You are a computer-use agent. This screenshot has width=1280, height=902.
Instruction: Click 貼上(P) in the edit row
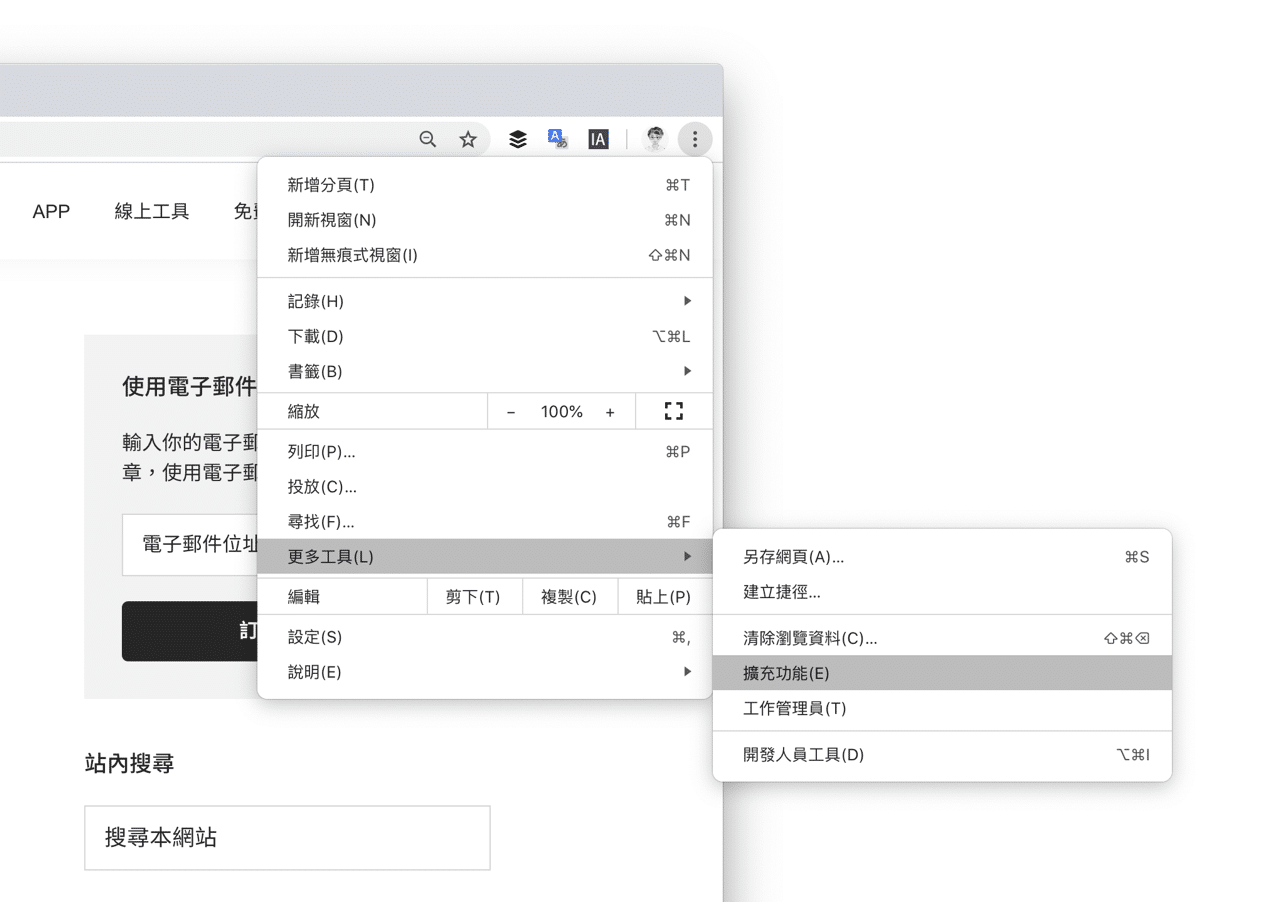pos(664,597)
